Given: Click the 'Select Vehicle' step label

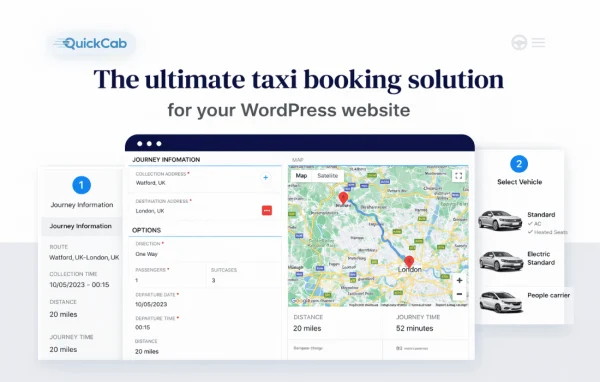Looking at the screenshot, I should [x=519, y=182].
